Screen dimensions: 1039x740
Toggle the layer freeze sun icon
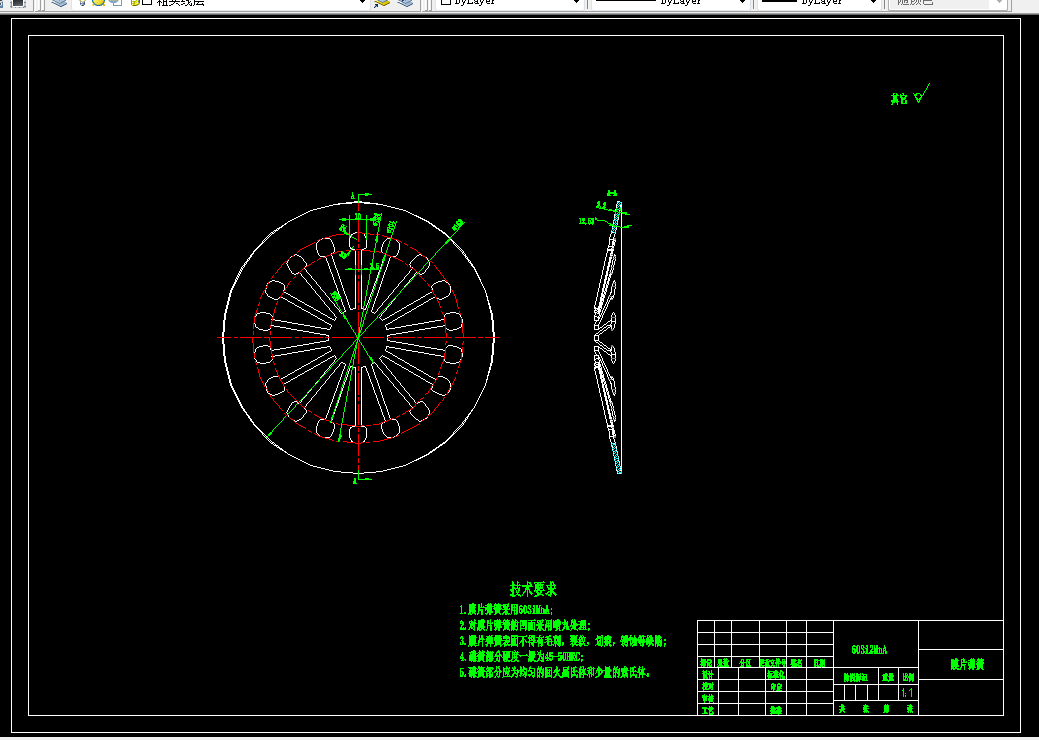coord(99,3)
